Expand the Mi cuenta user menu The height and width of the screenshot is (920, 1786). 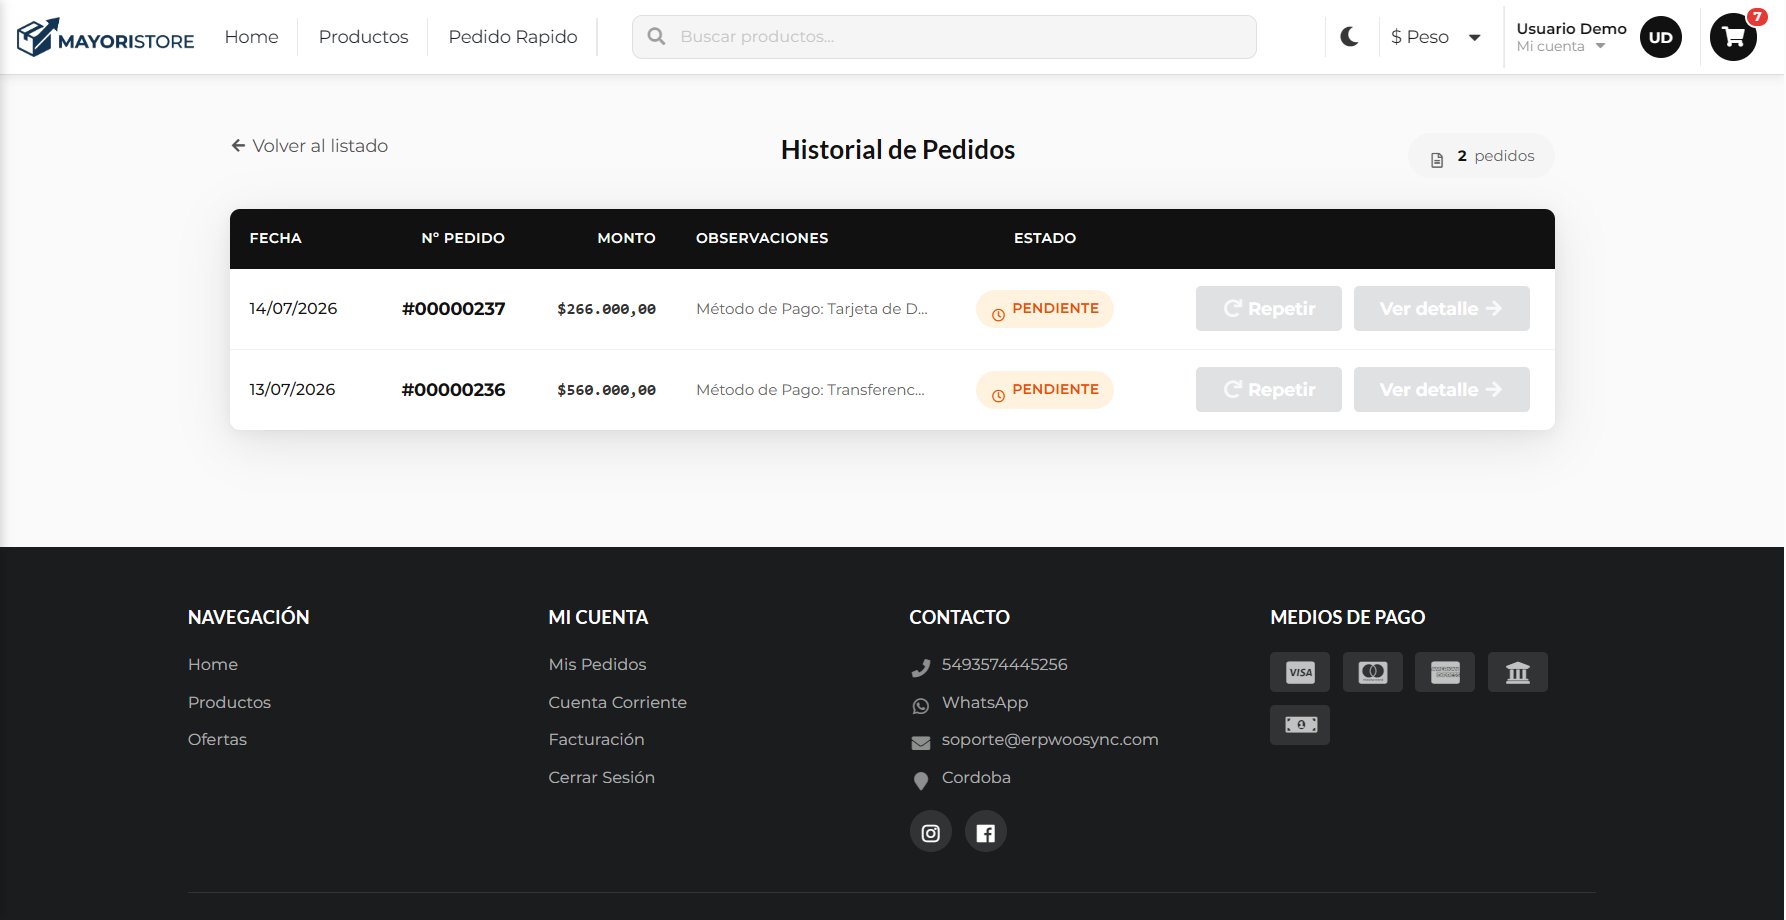(1561, 47)
